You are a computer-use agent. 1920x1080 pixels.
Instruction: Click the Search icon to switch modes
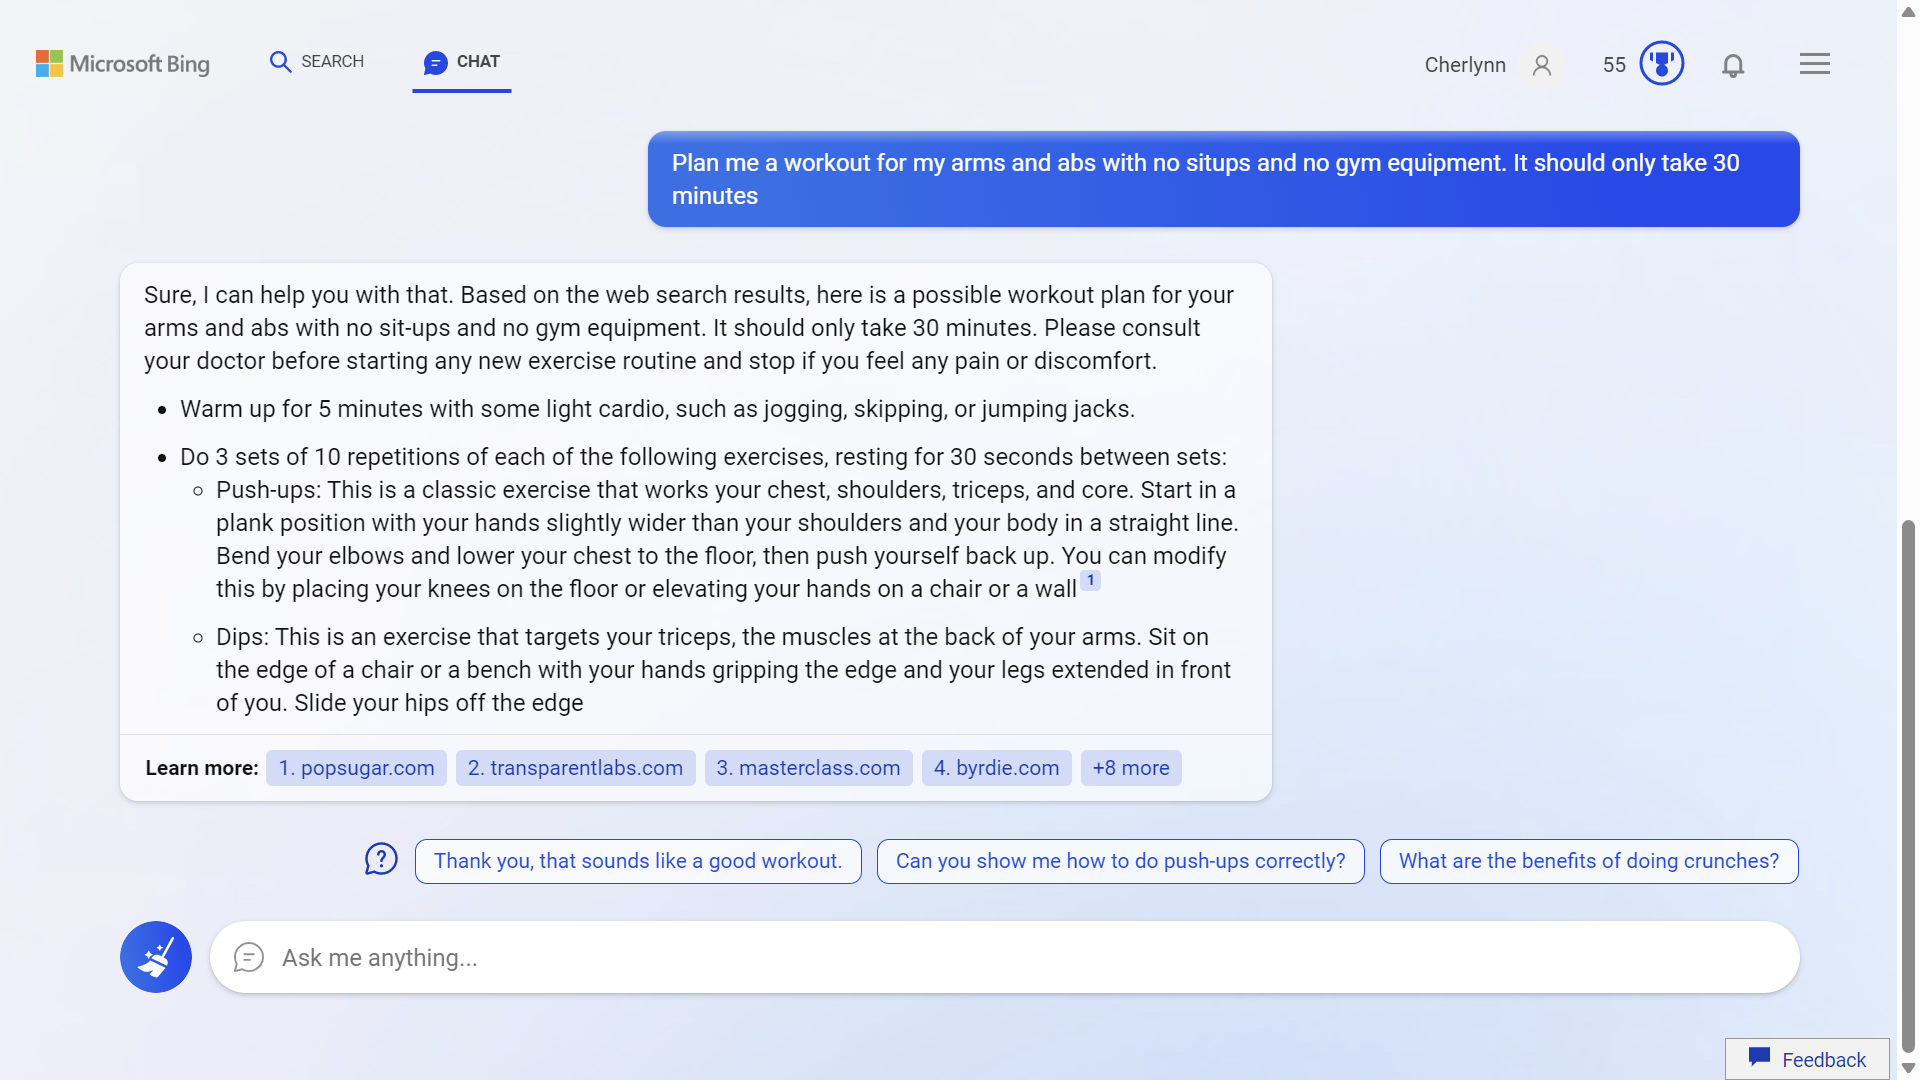click(280, 62)
